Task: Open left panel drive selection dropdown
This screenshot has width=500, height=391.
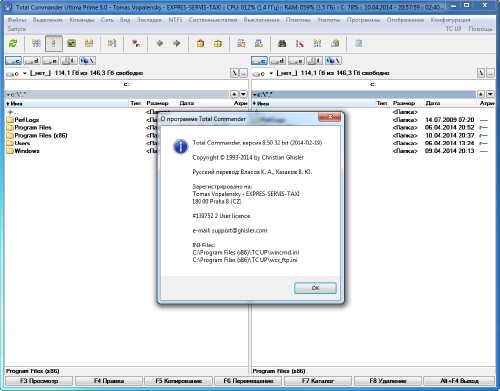Action: point(17,73)
